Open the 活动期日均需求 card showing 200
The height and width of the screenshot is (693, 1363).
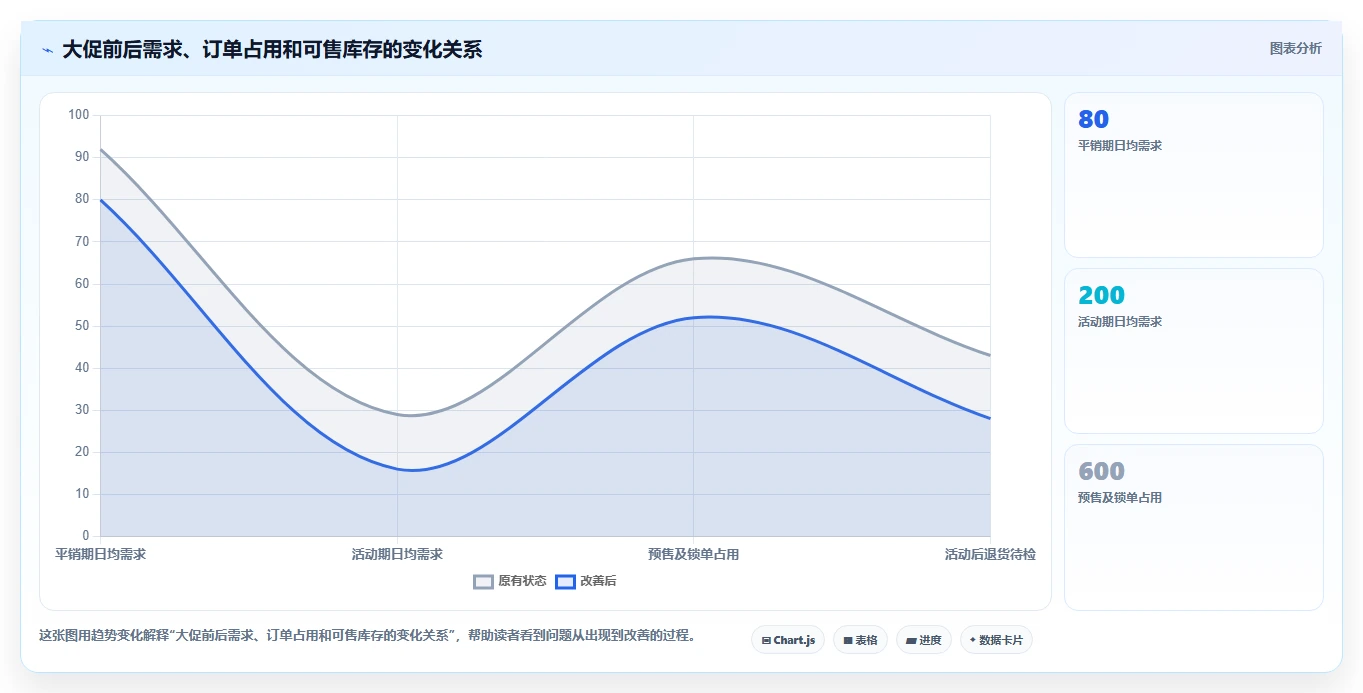point(1194,351)
